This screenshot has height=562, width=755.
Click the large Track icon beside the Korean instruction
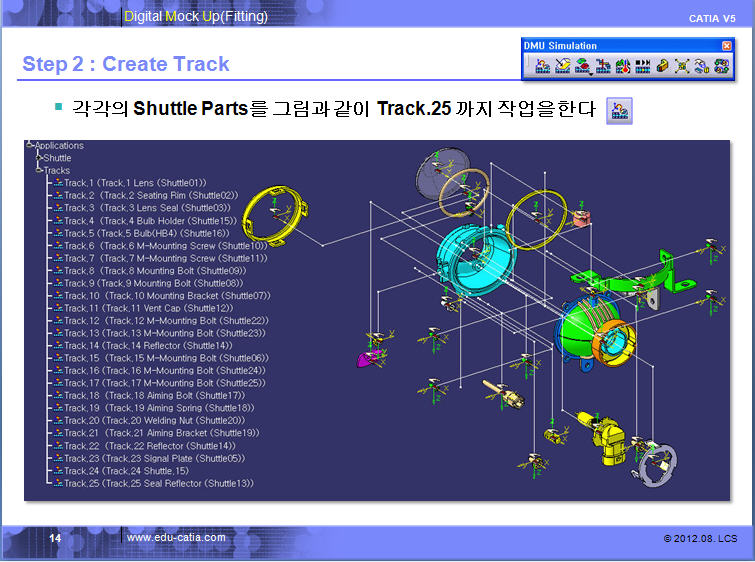(x=620, y=109)
